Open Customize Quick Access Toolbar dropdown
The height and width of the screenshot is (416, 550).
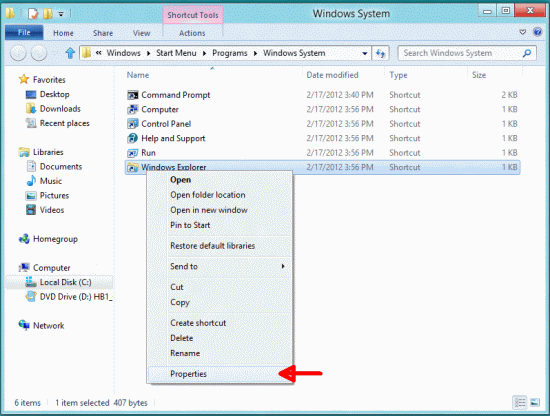pos(61,14)
